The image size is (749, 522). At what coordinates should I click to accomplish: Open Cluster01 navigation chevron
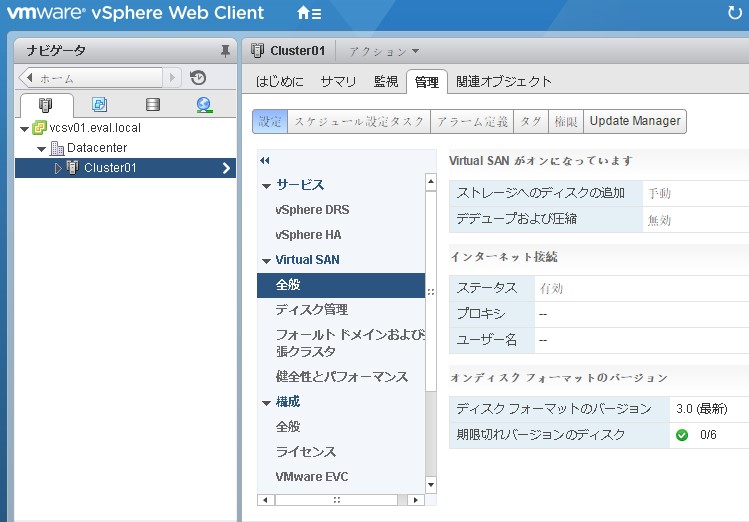click(x=226, y=168)
